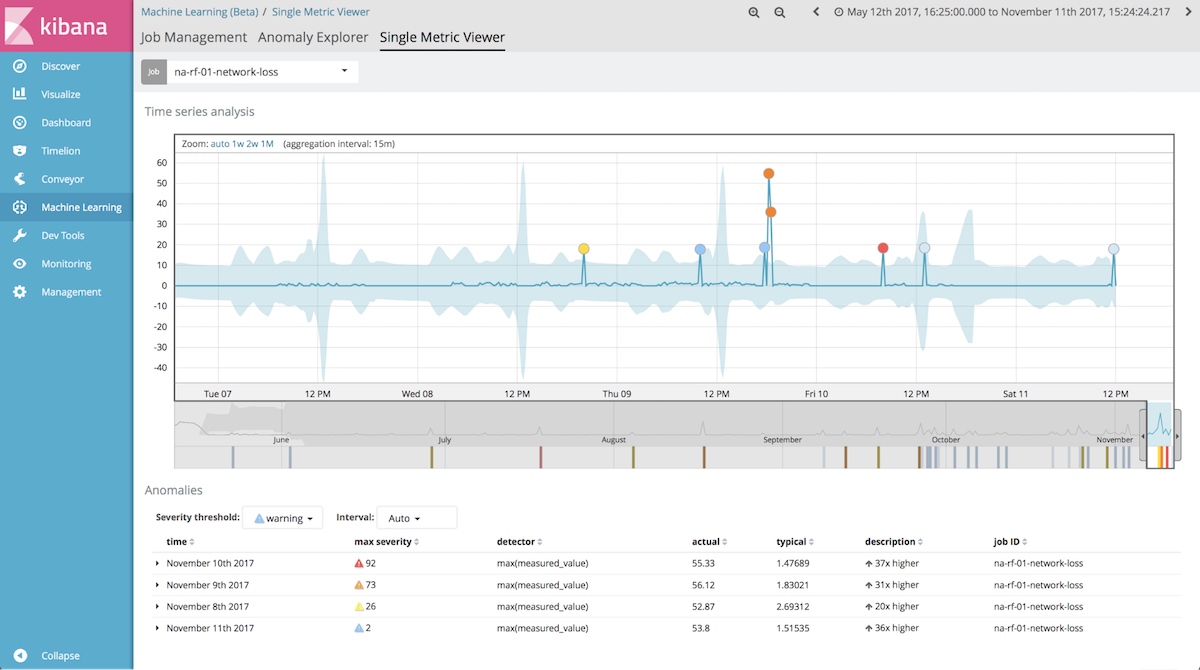Click severity 73 cell
Screen dimensions: 1200x670
364,585
